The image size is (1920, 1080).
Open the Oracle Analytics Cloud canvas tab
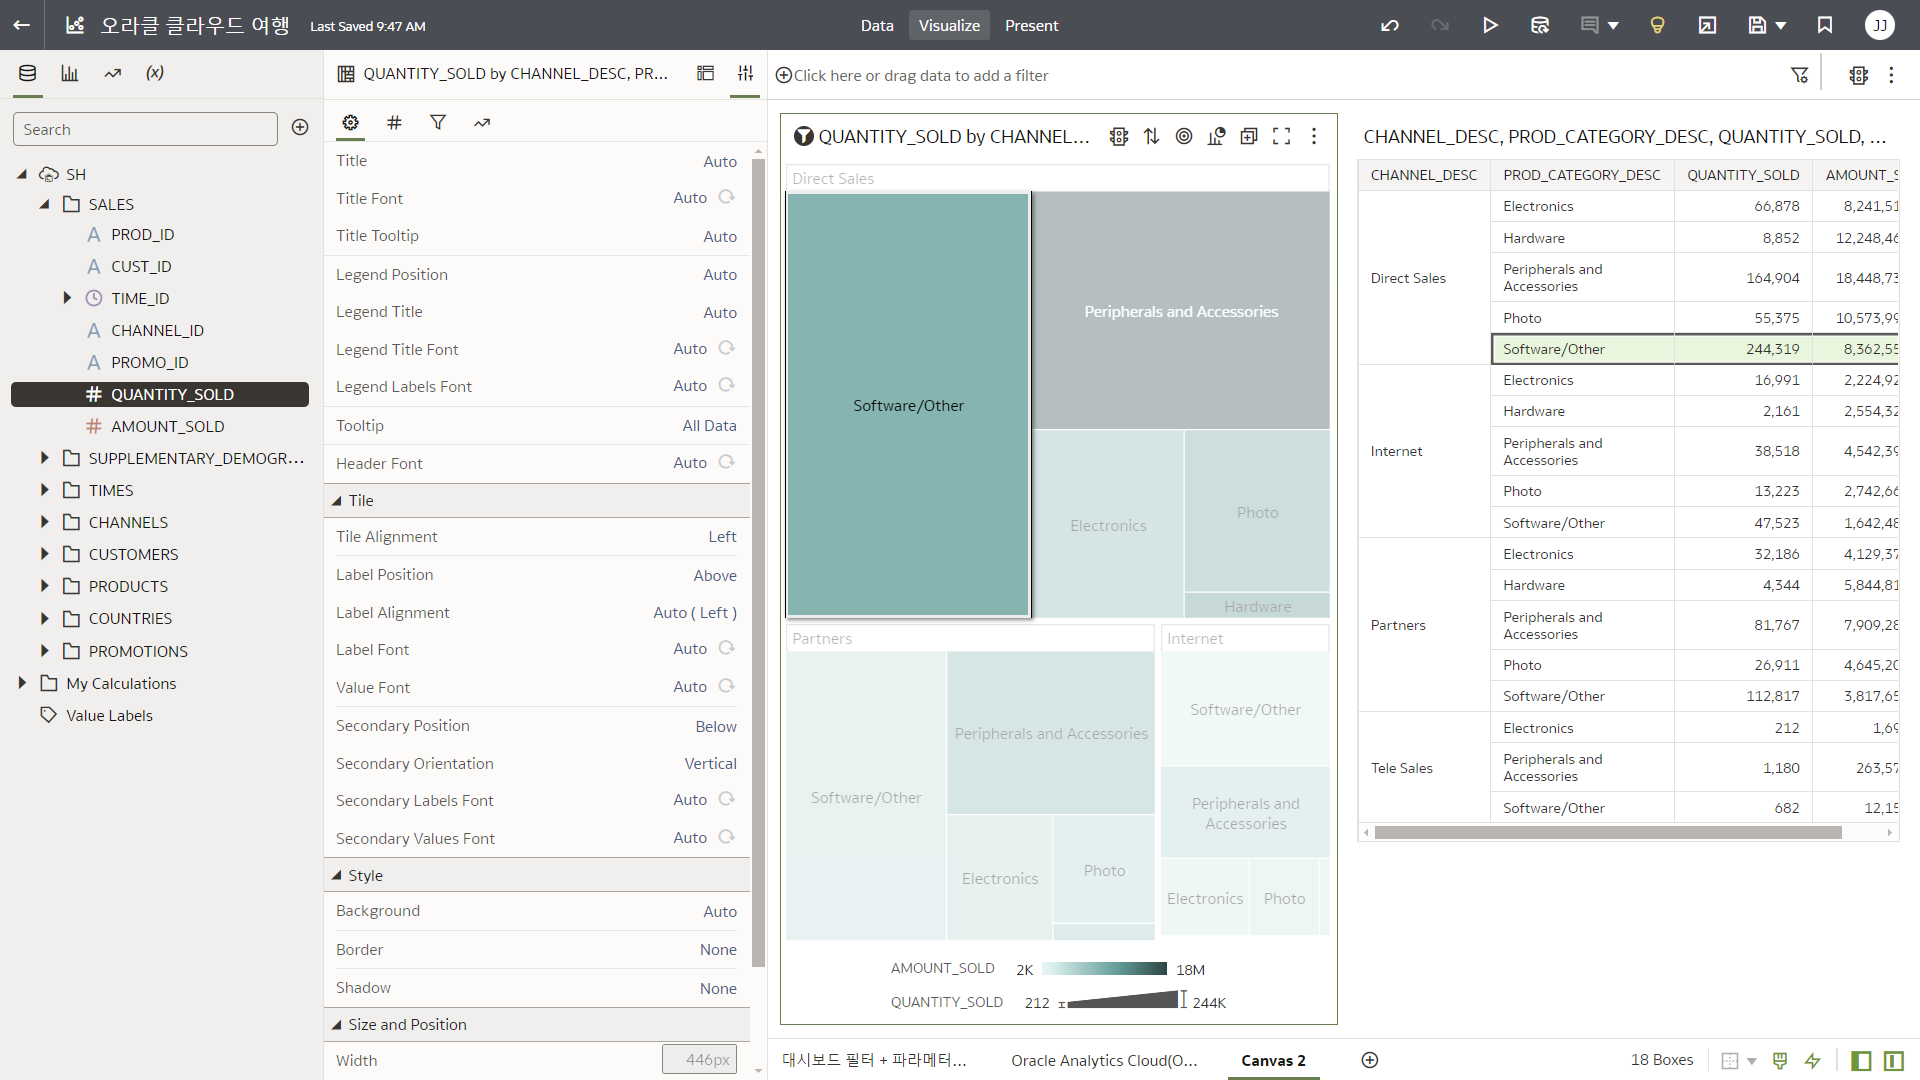(1103, 1060)
